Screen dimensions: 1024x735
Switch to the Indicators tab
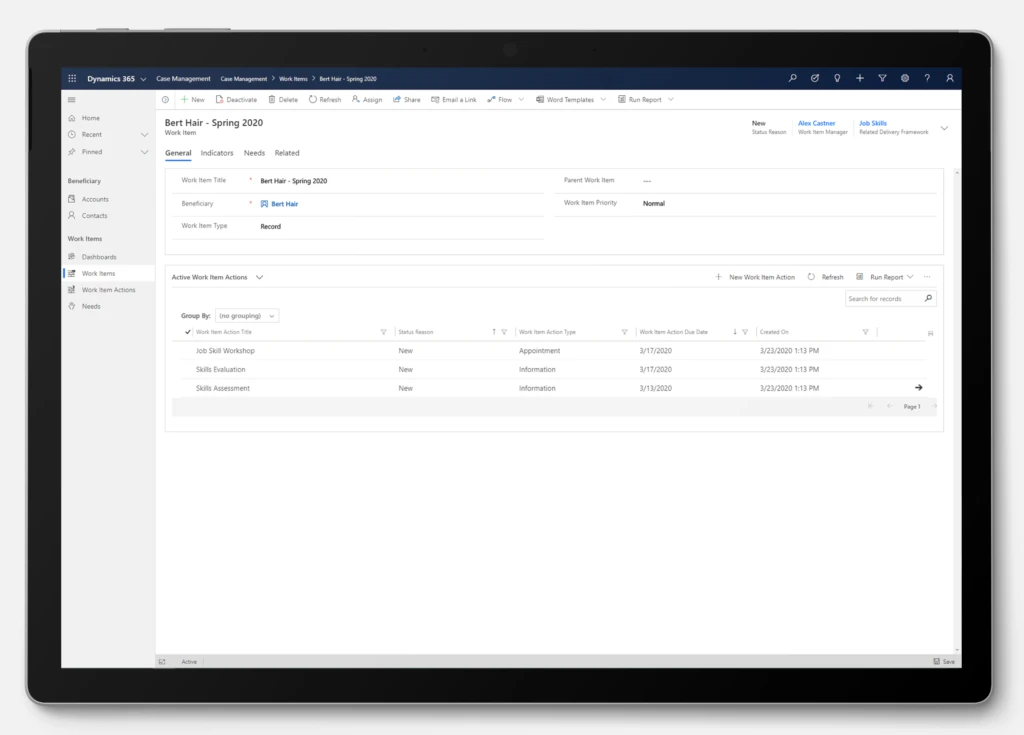[217, 153]
